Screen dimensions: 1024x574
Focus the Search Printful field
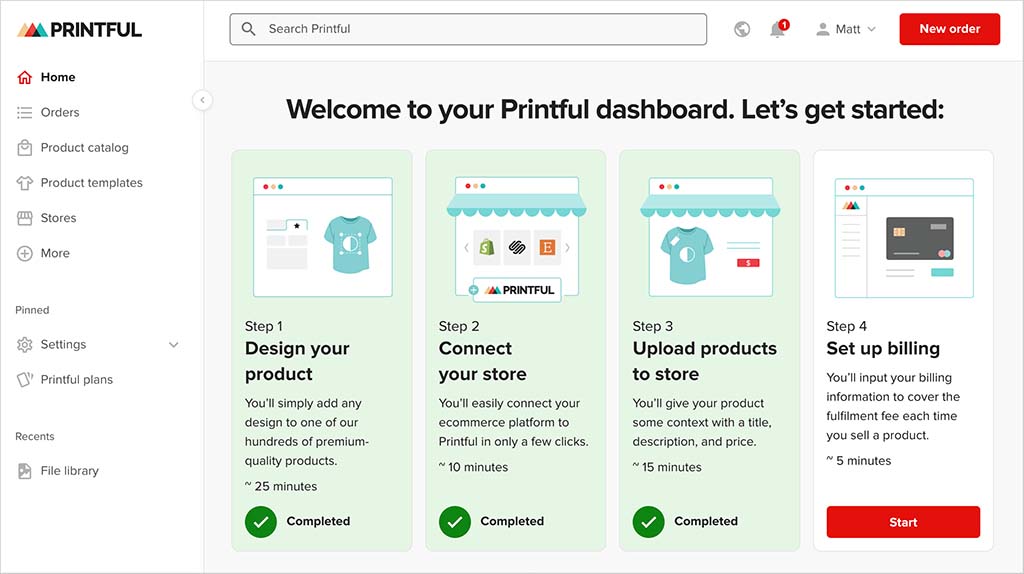468,29
